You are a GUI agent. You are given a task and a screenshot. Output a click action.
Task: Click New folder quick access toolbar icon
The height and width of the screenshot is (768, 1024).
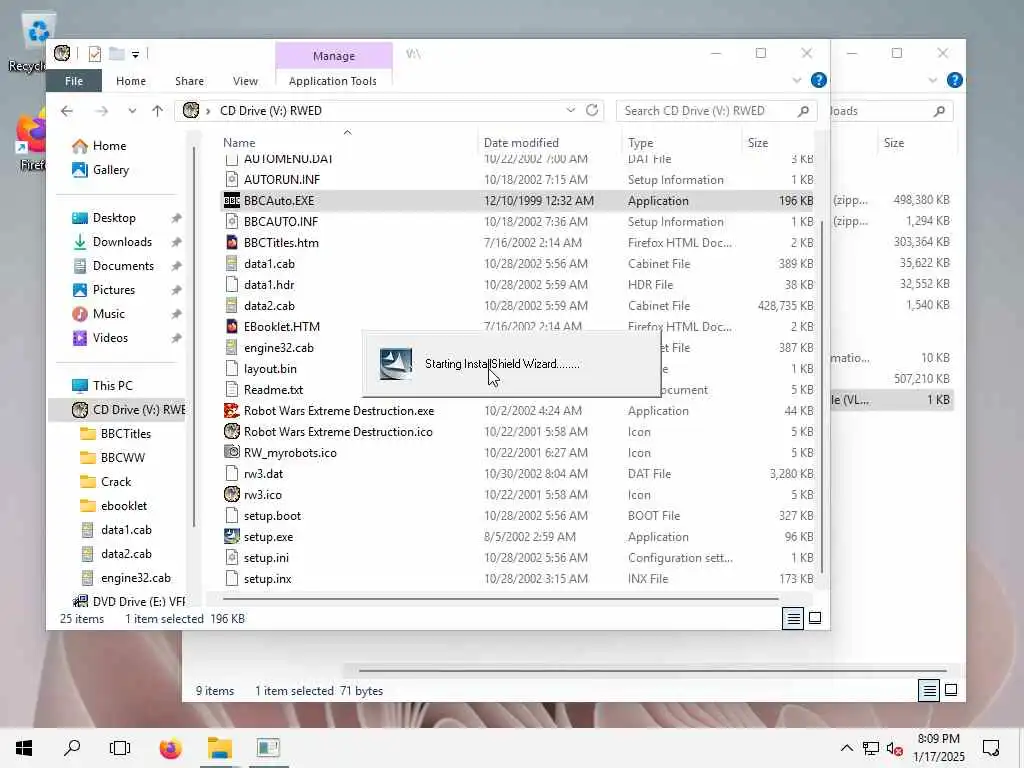(x=116, y=54)
